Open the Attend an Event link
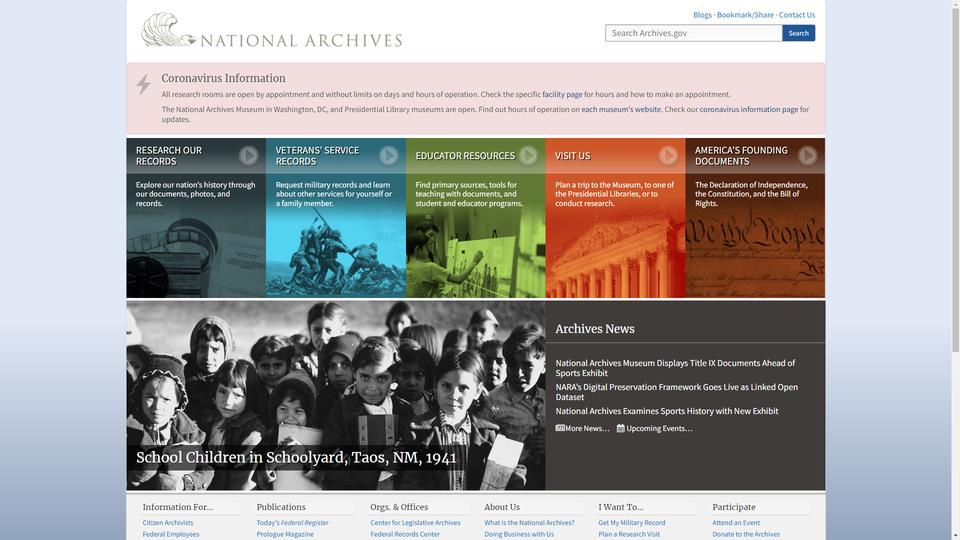This screenshot has height=540, width=960. click(736, 522)
